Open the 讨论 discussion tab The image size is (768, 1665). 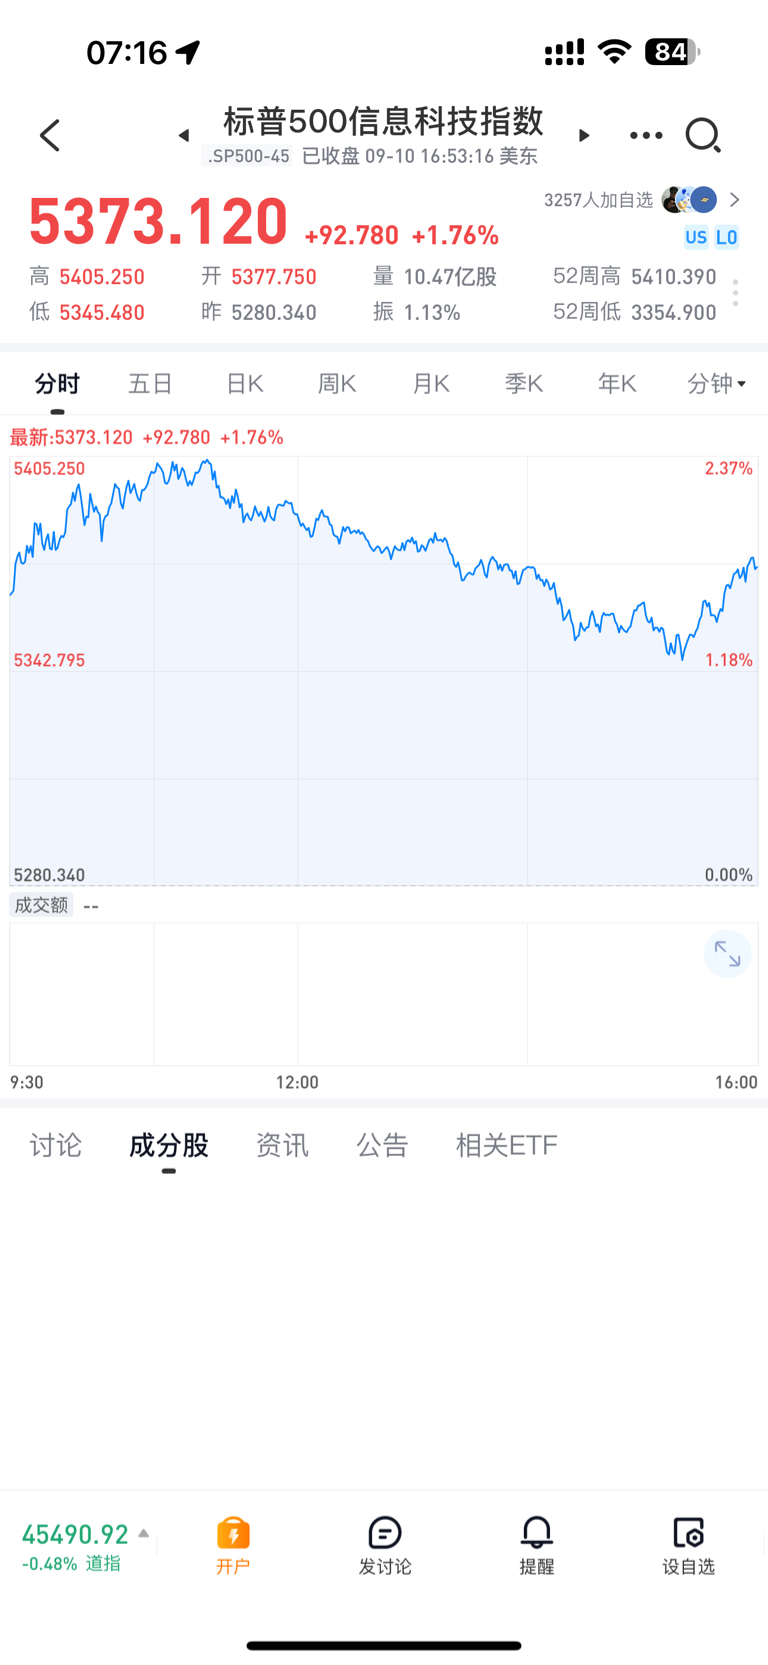coord(55,1145)
